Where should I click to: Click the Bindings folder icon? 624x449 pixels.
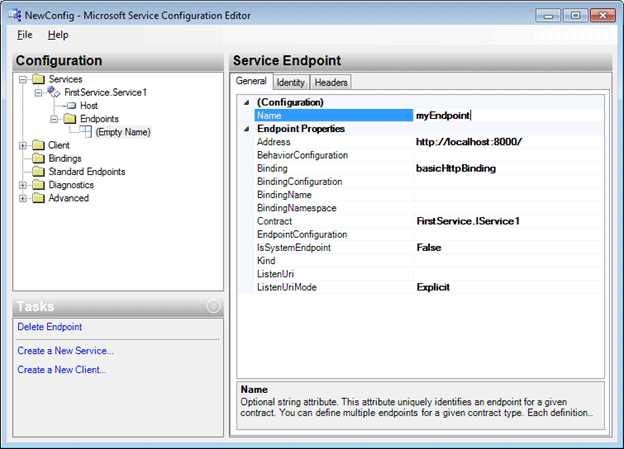[x=39, y=158]
